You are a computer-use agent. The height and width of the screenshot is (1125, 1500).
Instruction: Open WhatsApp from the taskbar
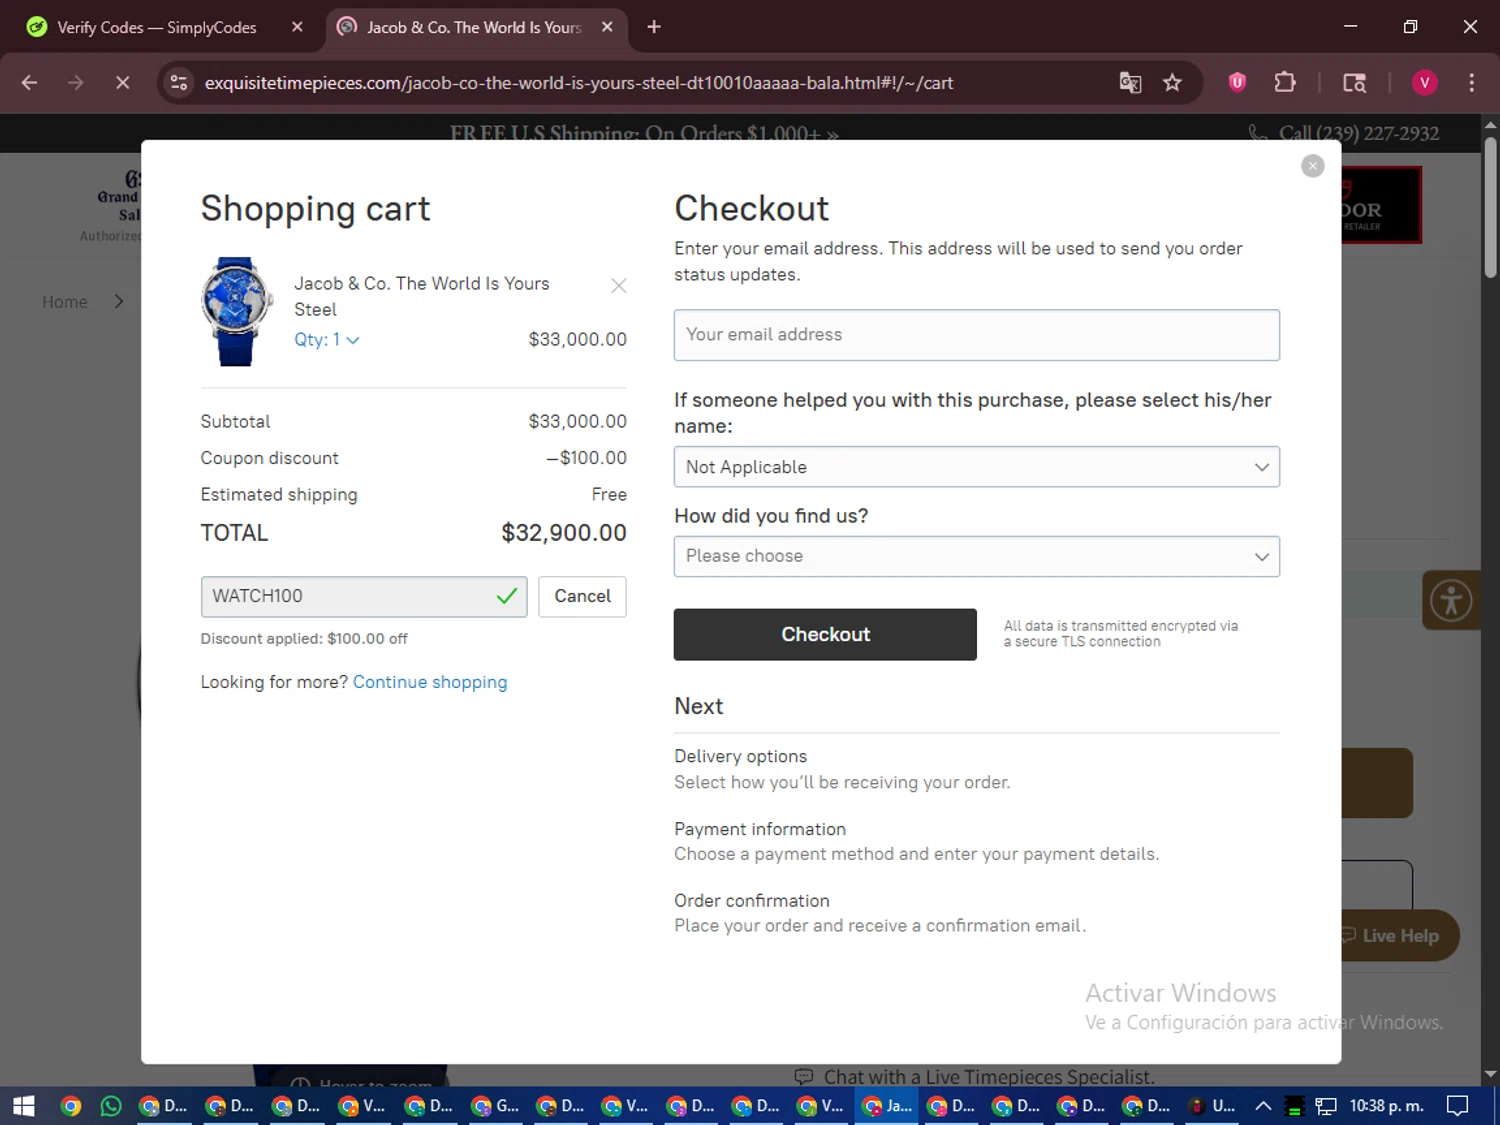[111, 1106]
